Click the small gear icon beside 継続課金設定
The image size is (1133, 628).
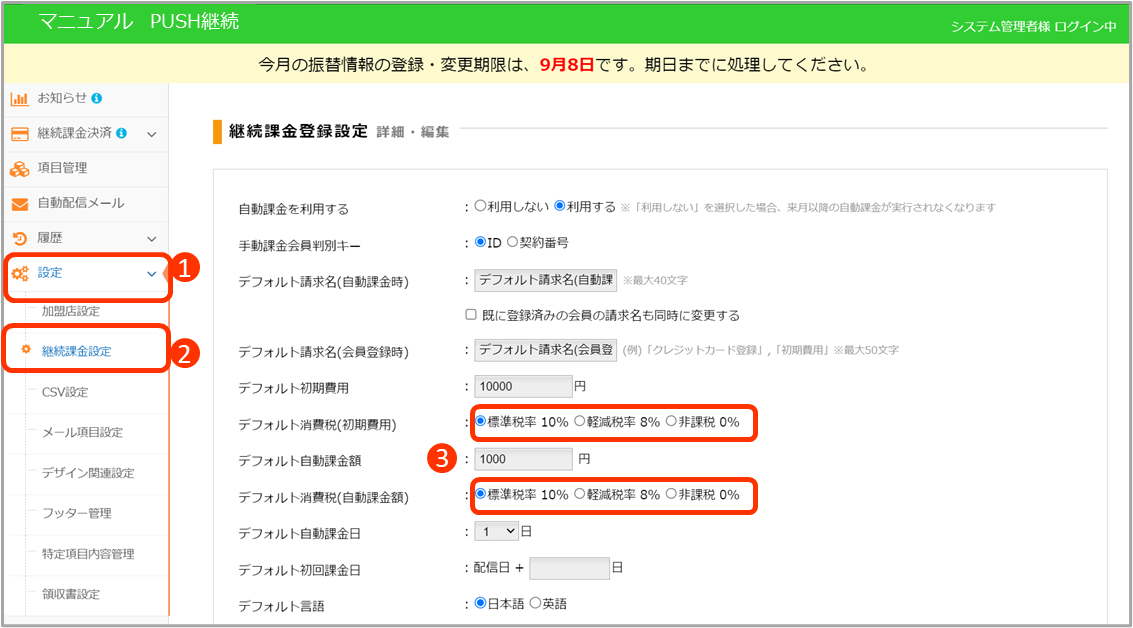click(x=26, y=350)
